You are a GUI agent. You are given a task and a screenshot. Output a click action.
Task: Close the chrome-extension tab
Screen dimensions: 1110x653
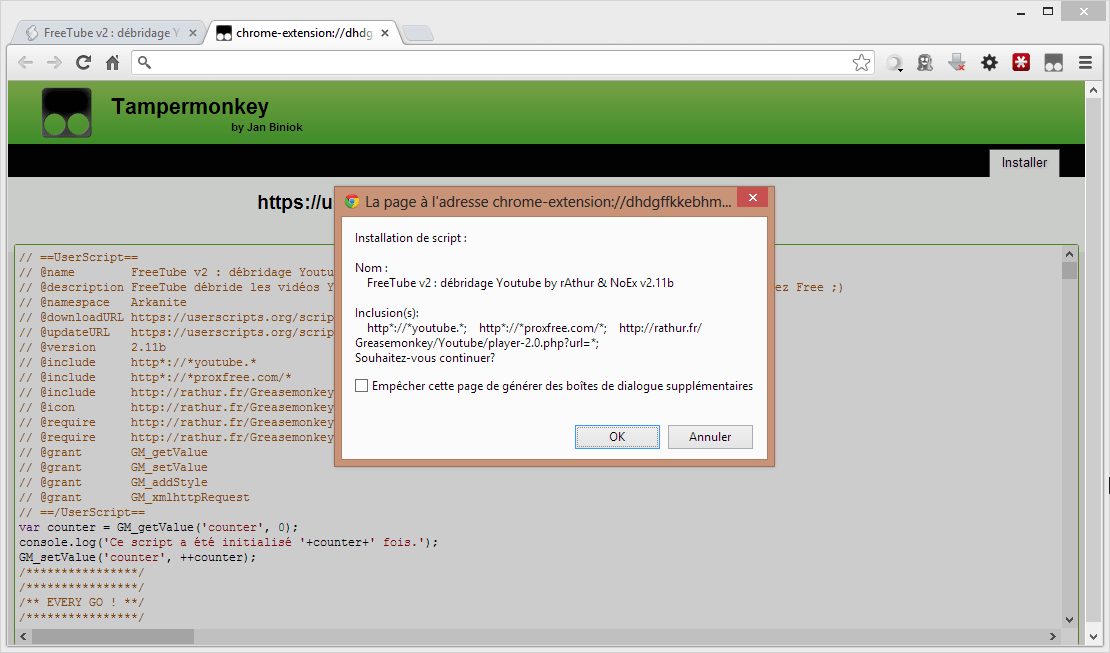[385, 33]
